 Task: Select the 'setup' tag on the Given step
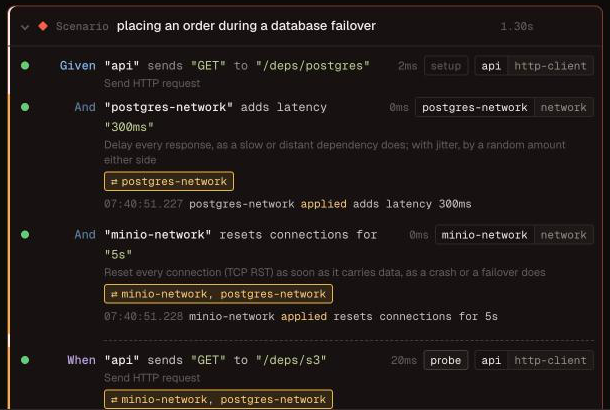446,66
